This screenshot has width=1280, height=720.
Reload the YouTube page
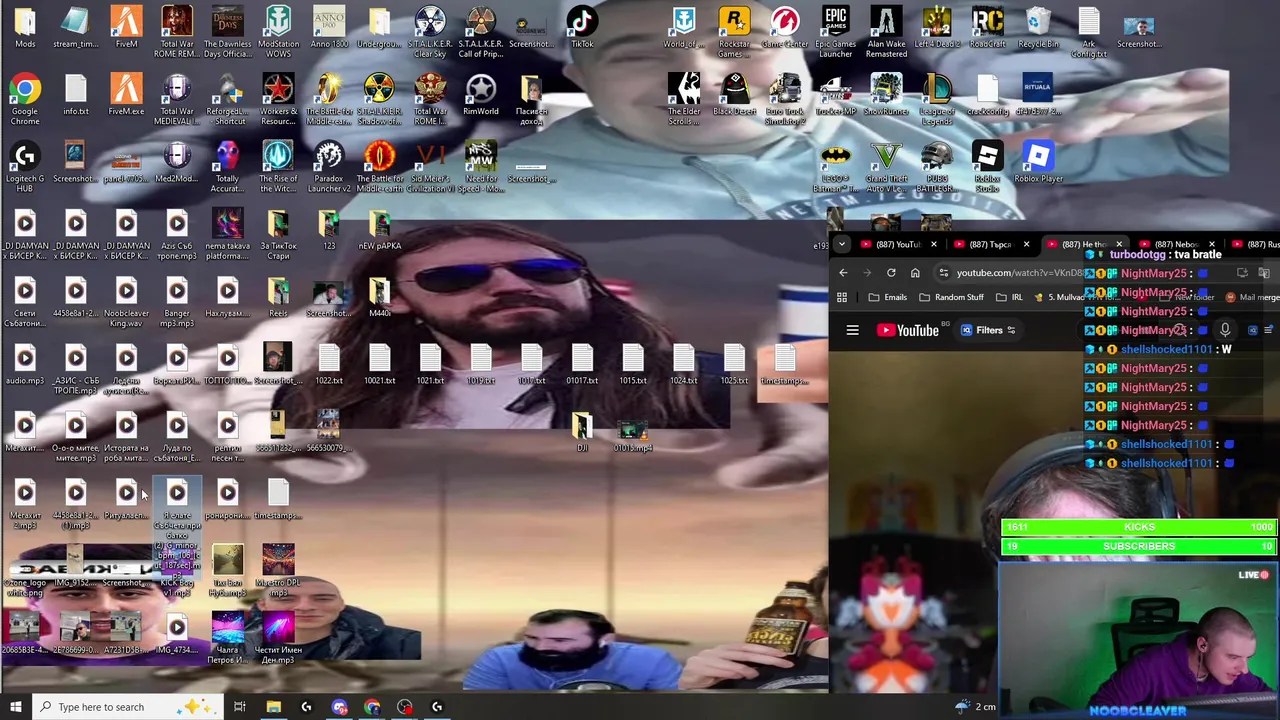tap(891, 273)
